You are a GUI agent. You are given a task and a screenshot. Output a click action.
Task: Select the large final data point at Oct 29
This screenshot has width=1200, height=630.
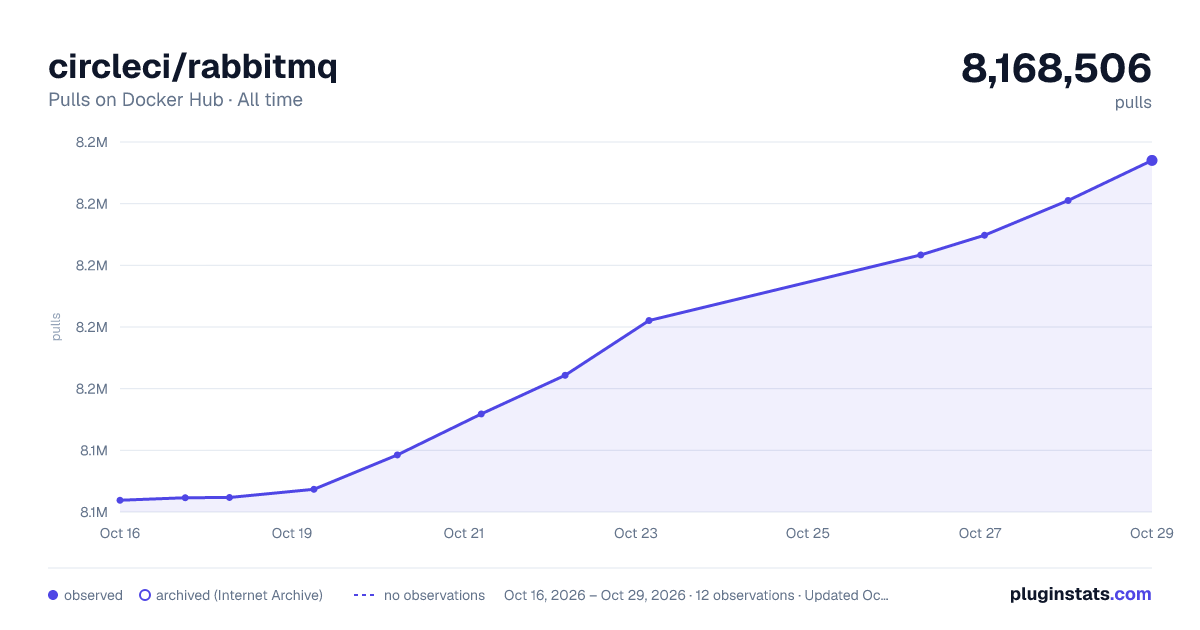click(x=1152, y=160)
